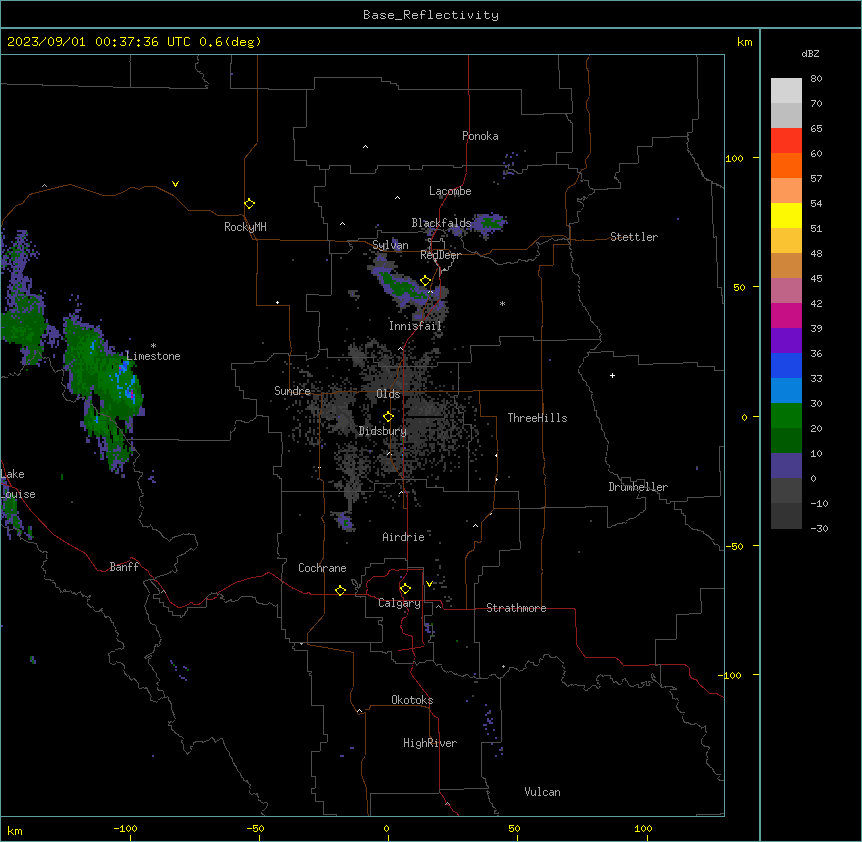Image resolution: width=862 pixels, height=842 pixels.
Task: Click the yellow V marker northwest of RockyMH
Action: coord(175,184)
